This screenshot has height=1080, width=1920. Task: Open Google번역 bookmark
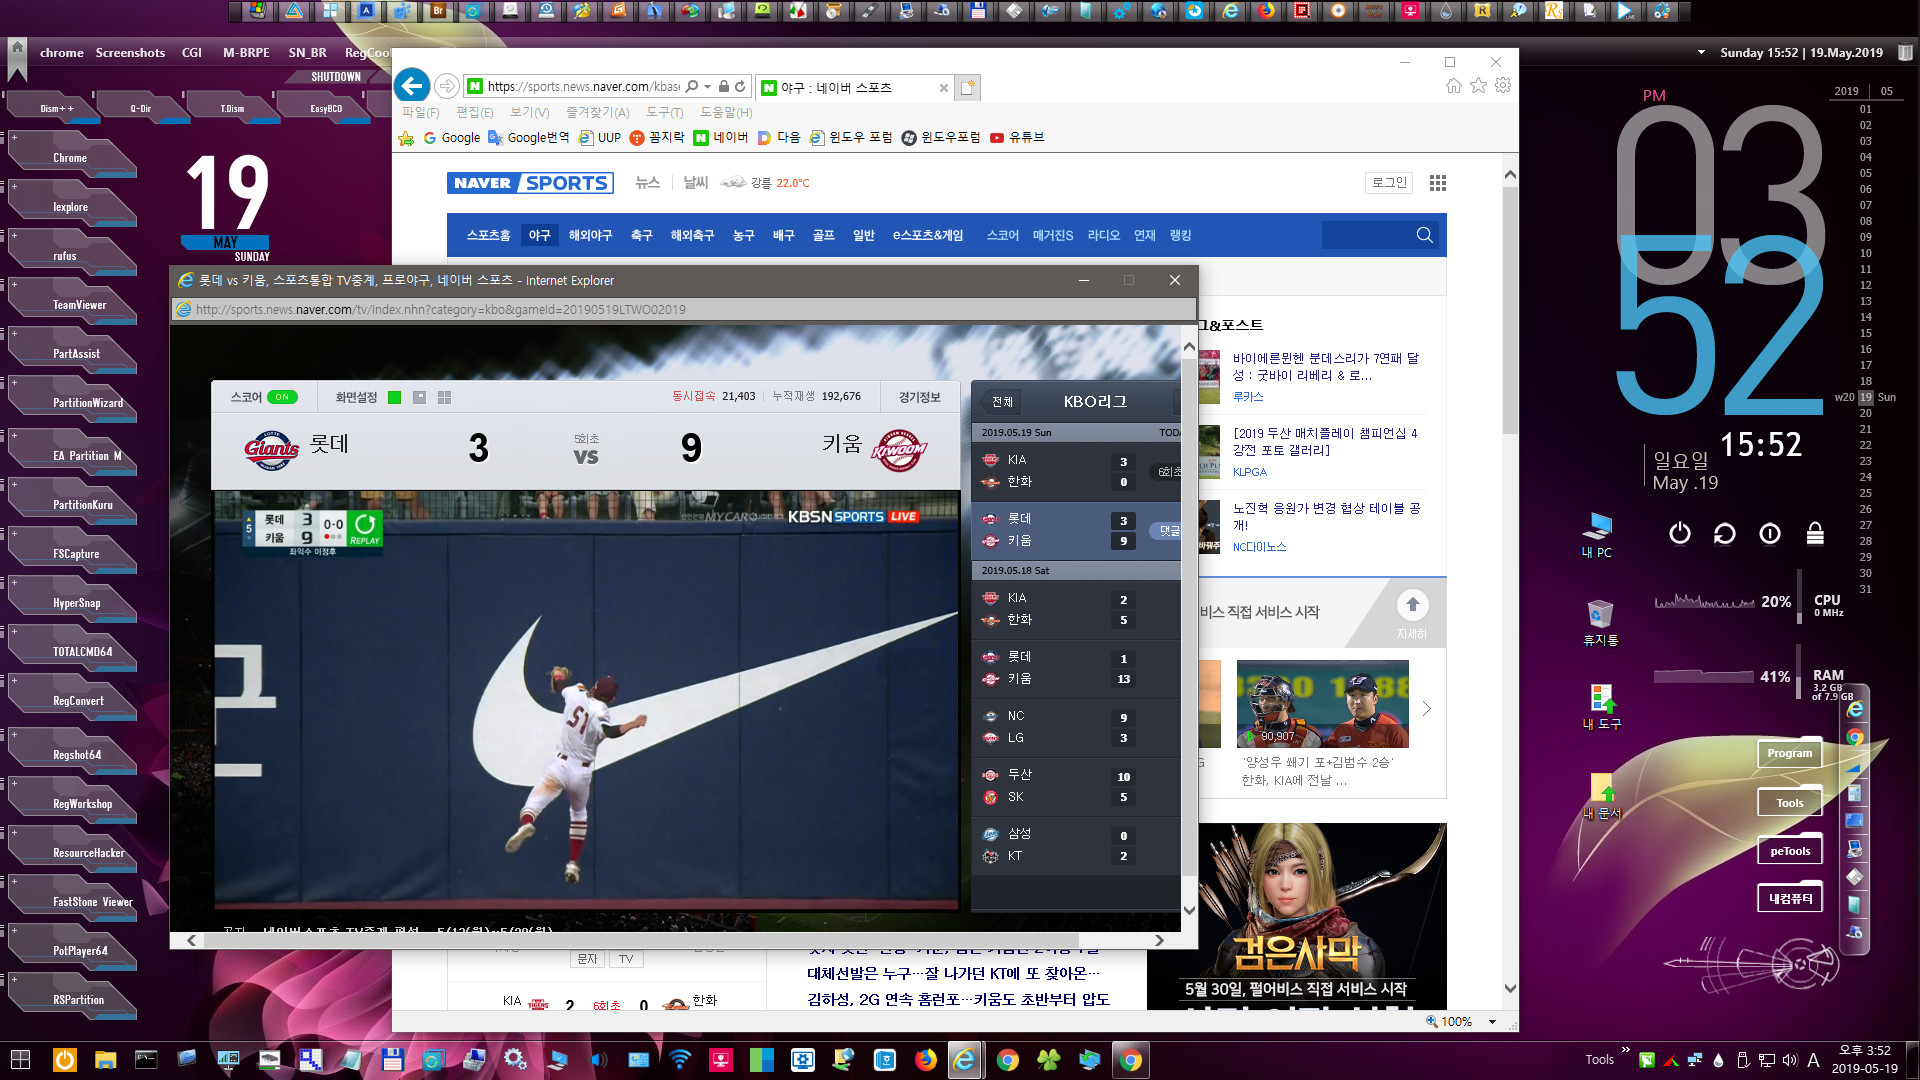529,137
